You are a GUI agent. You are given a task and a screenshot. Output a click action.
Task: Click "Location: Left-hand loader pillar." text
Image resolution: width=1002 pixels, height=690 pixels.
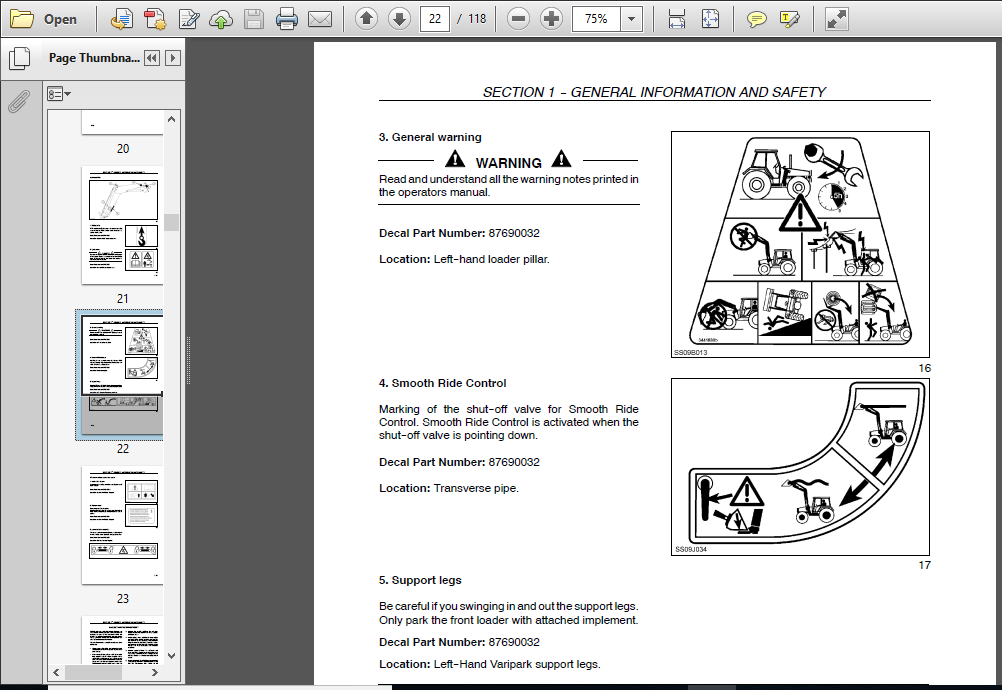(464, 259)
